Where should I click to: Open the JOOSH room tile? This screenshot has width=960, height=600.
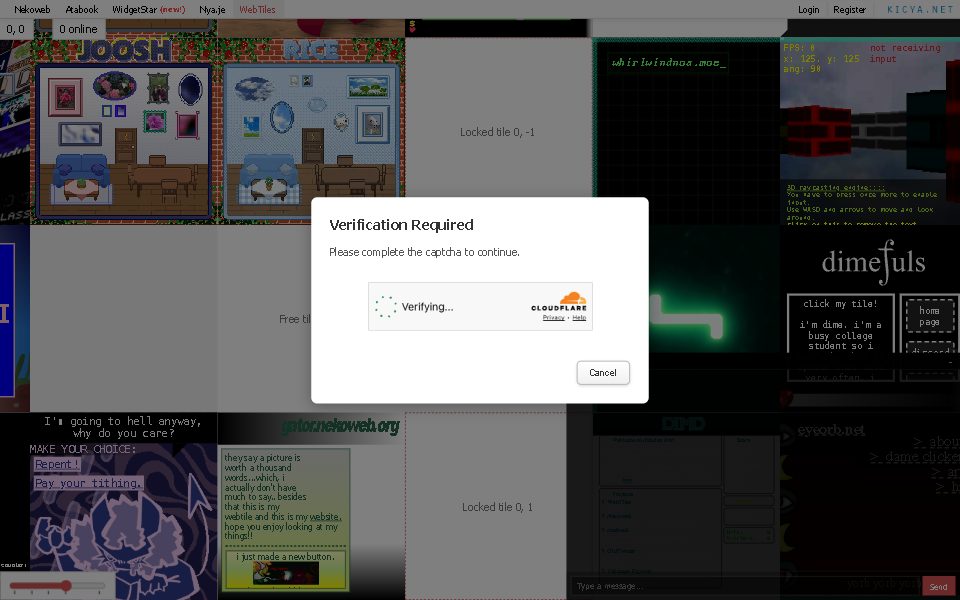coord(123,131)
